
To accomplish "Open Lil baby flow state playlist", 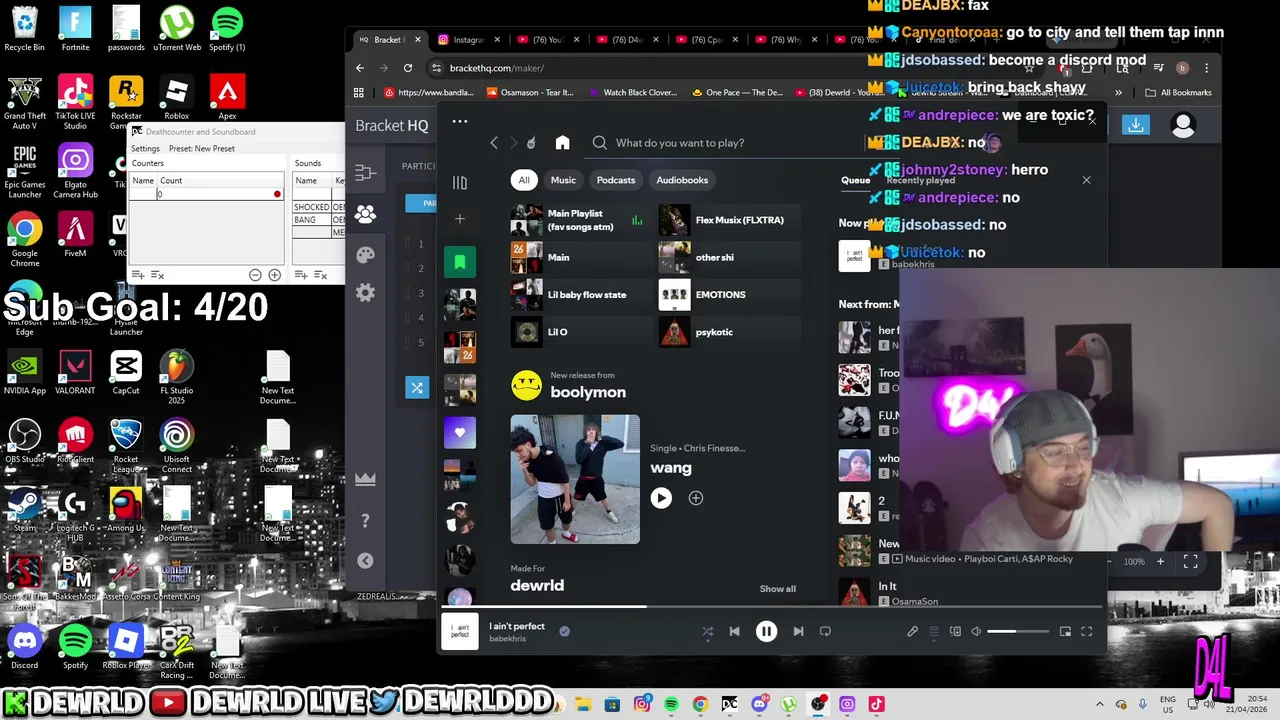I will (x=581, y=295).
